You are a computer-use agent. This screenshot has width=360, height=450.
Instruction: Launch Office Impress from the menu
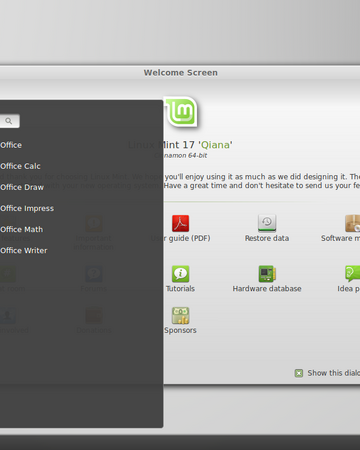click(x=27, y=209)
